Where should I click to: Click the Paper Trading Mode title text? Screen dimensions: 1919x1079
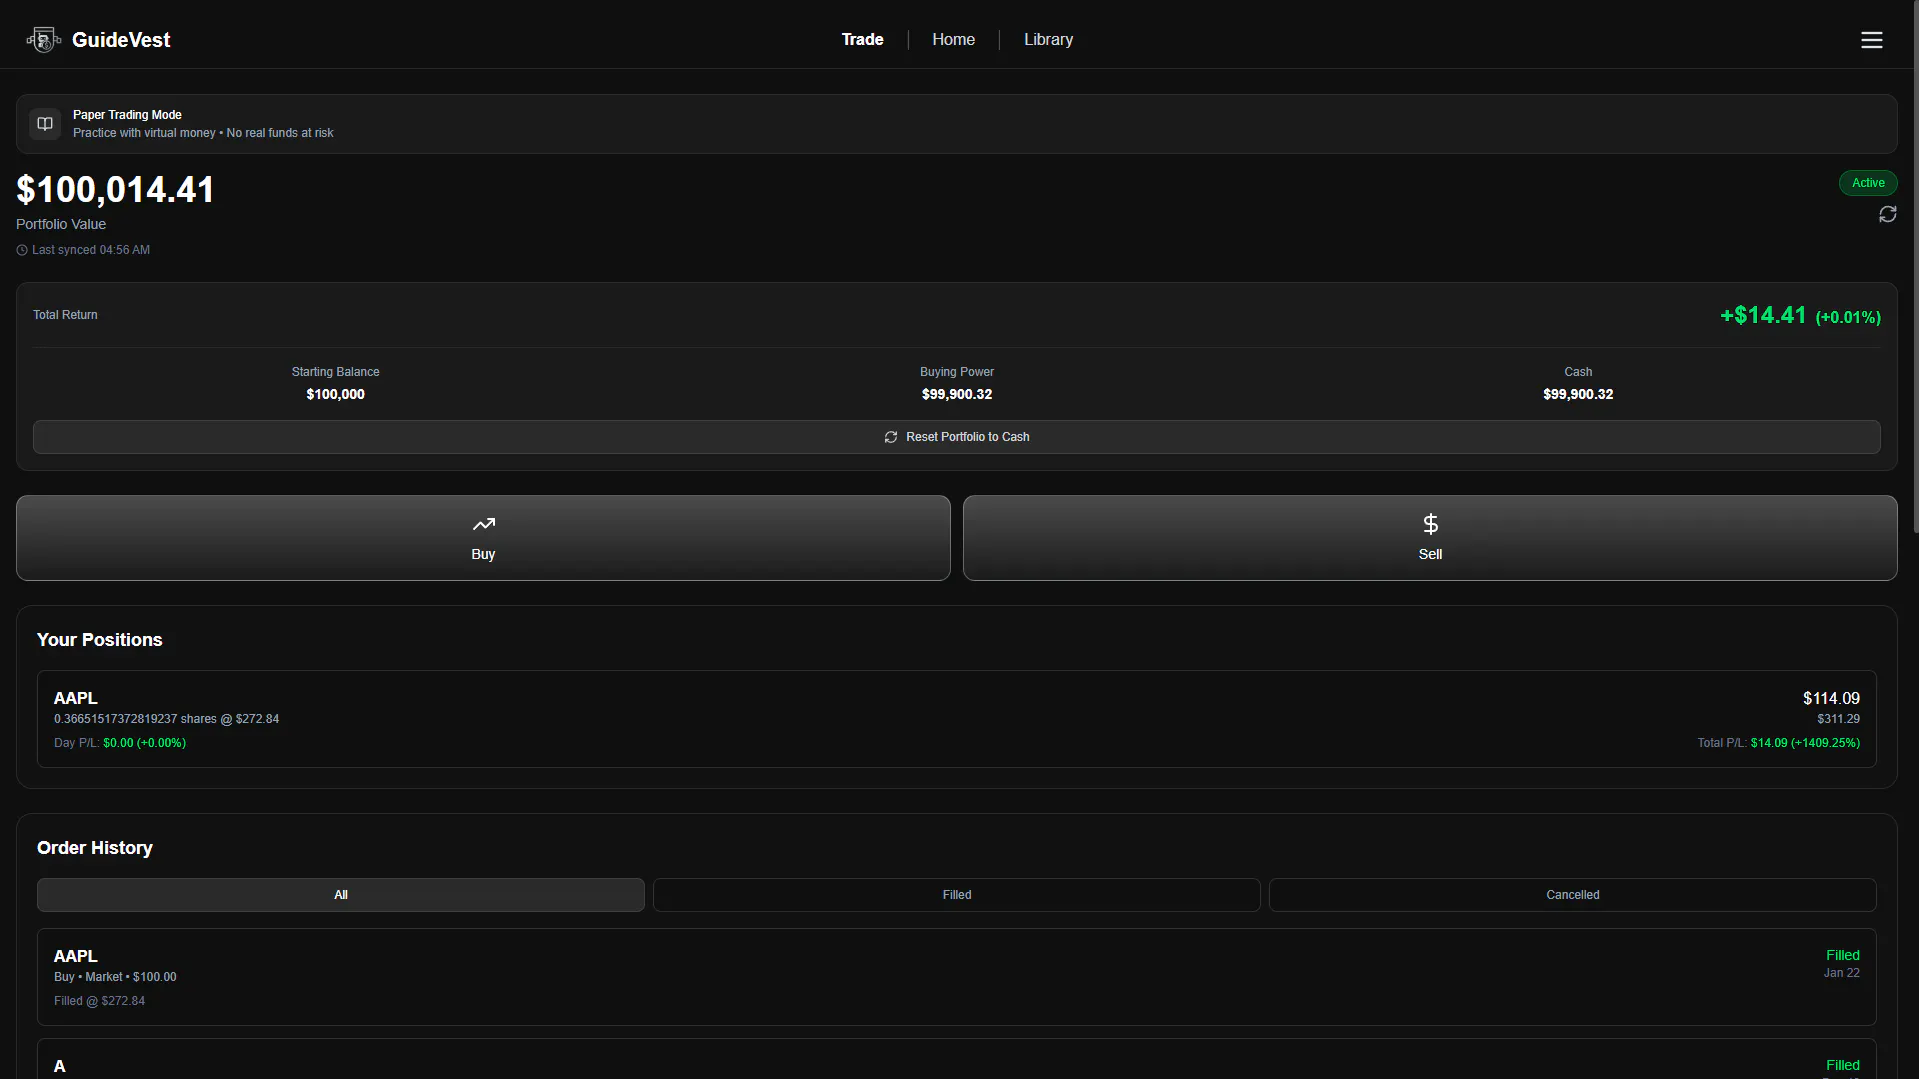click(127, 115)
